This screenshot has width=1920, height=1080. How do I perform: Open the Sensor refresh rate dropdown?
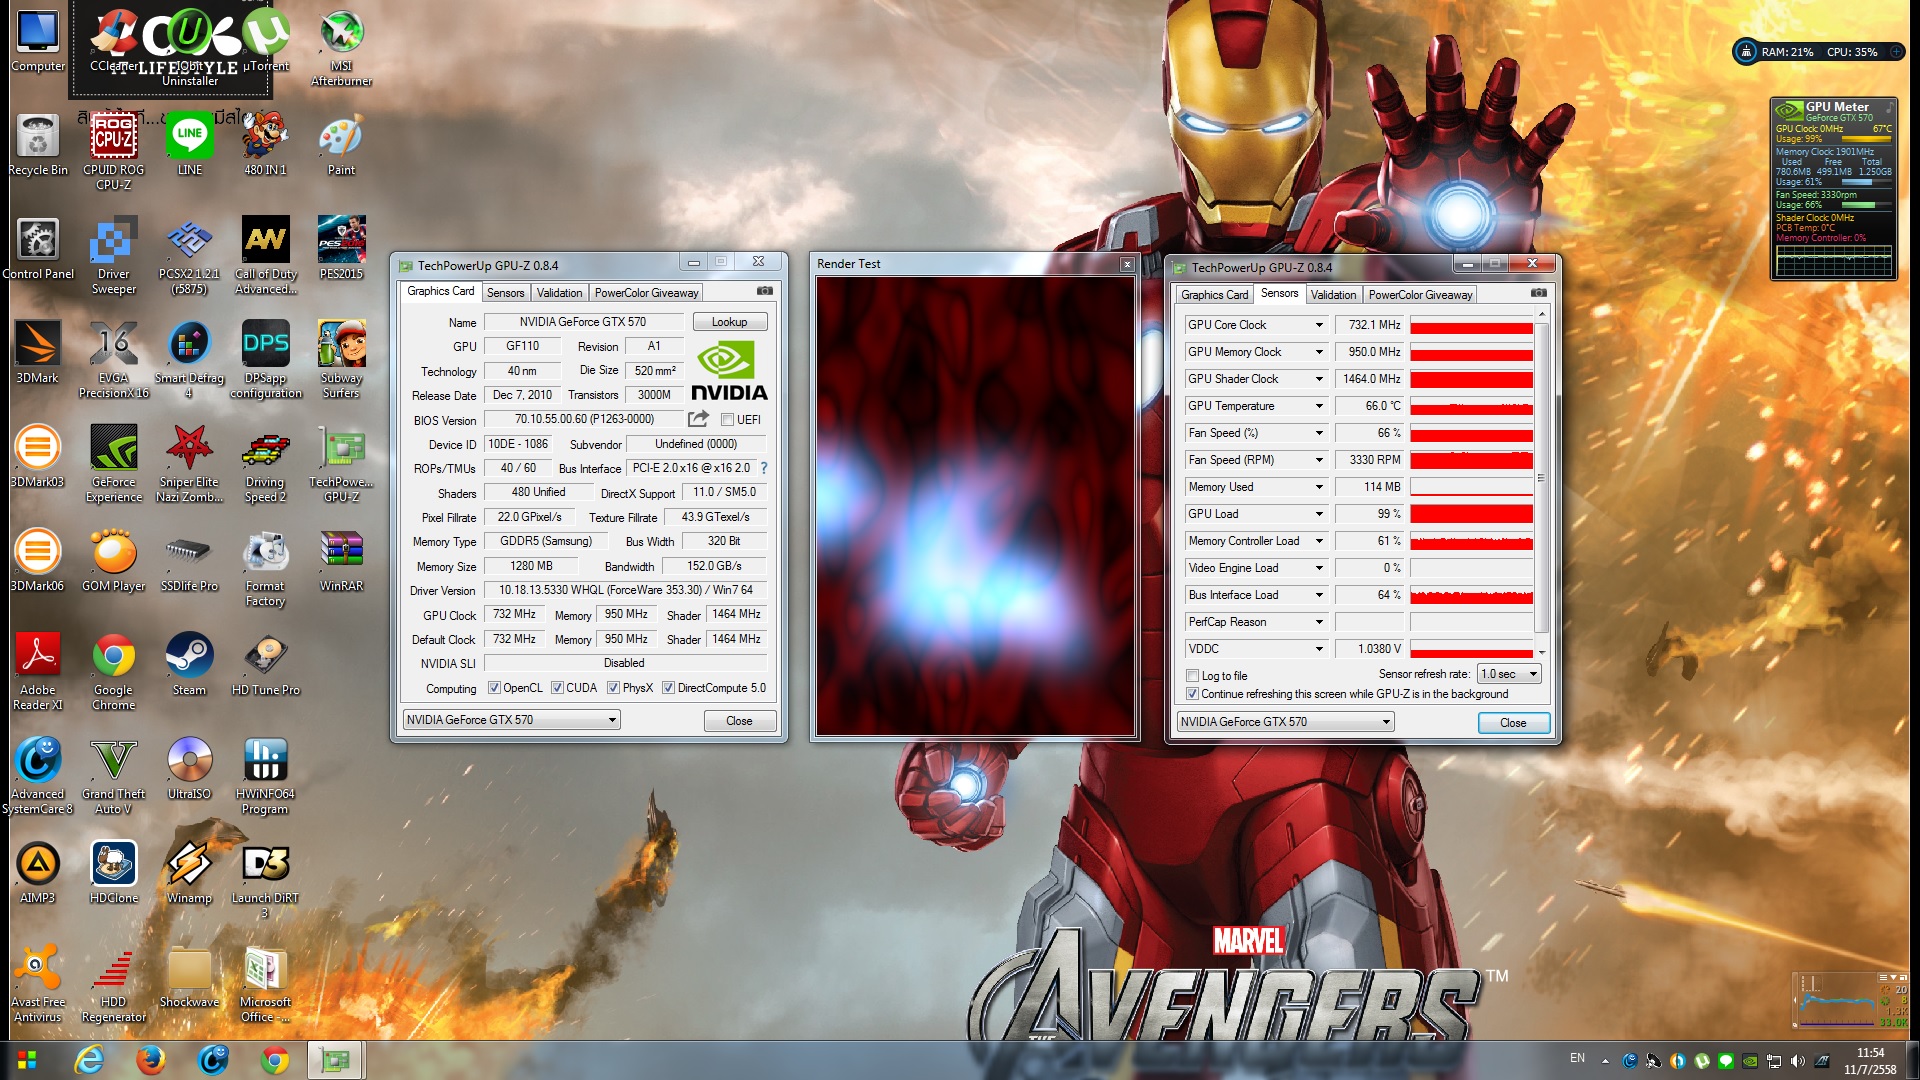point(1510,675)
